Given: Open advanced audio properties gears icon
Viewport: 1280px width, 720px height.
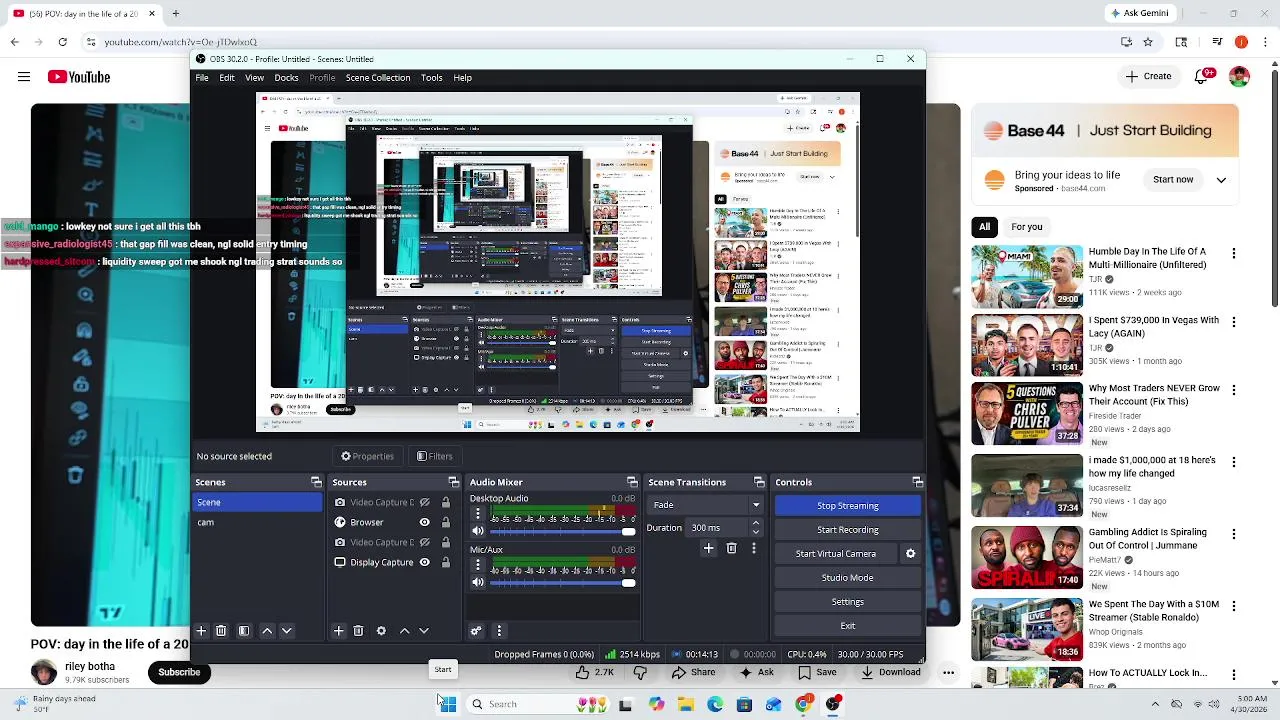Looking at the screenshot, I should 476,631.
